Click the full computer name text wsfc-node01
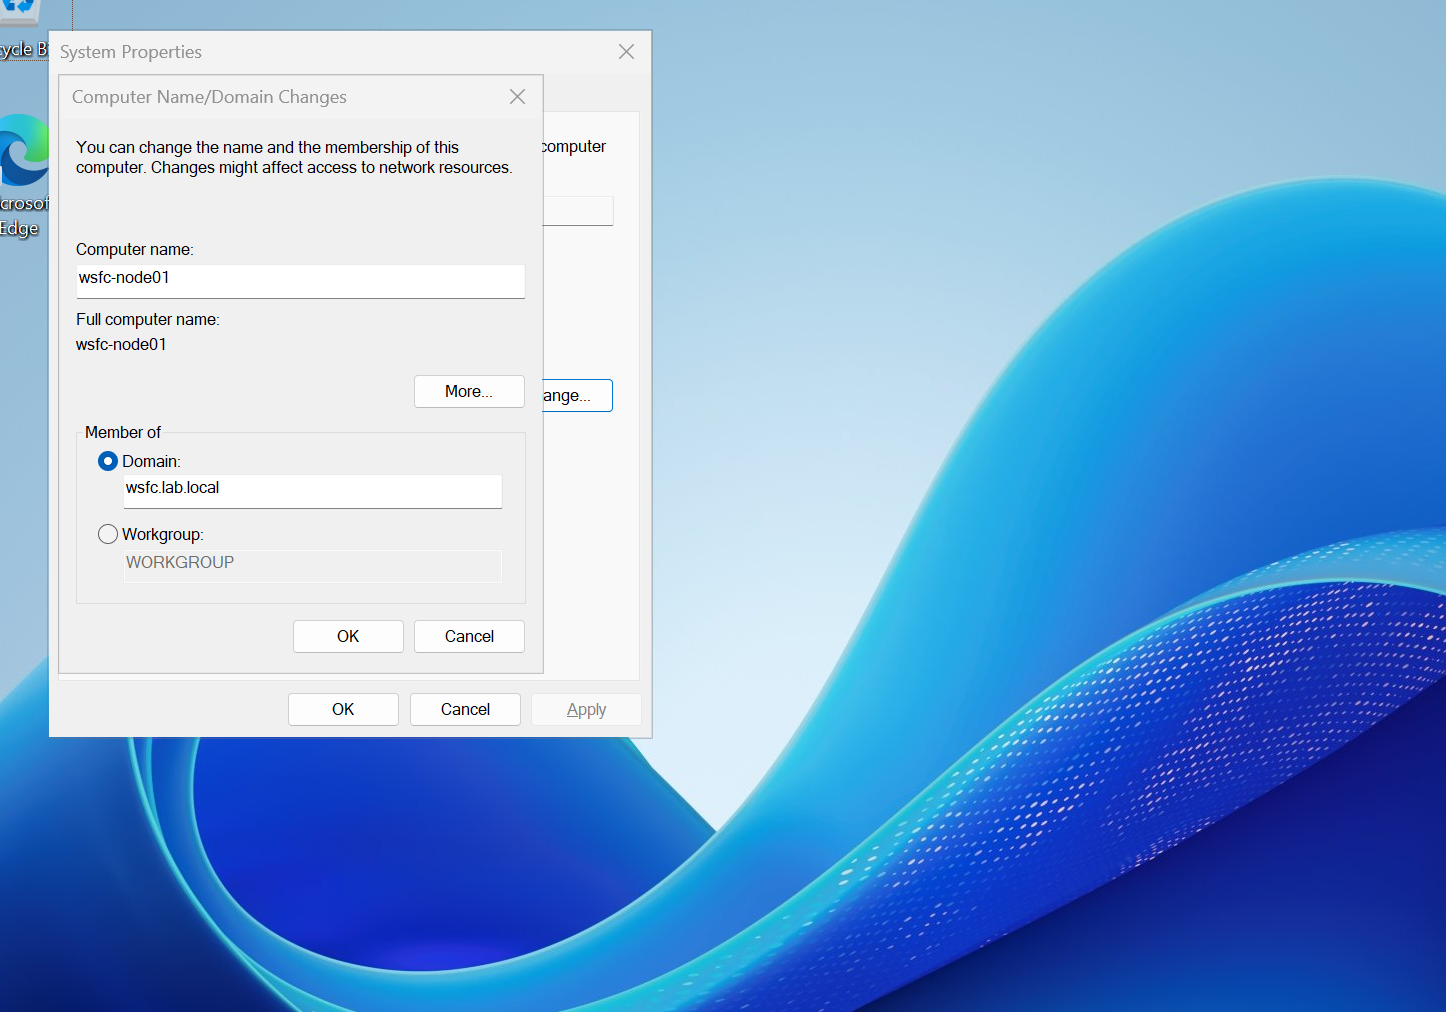This screenshot has height=1012, width=1446. pos(121,344)
